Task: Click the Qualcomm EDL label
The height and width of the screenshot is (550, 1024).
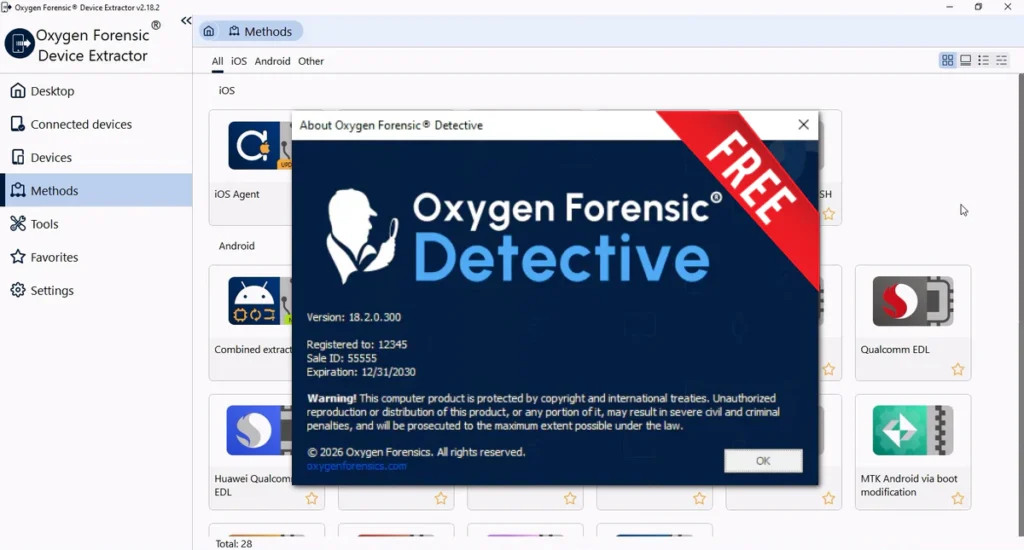Action: [x=895, y=349]
